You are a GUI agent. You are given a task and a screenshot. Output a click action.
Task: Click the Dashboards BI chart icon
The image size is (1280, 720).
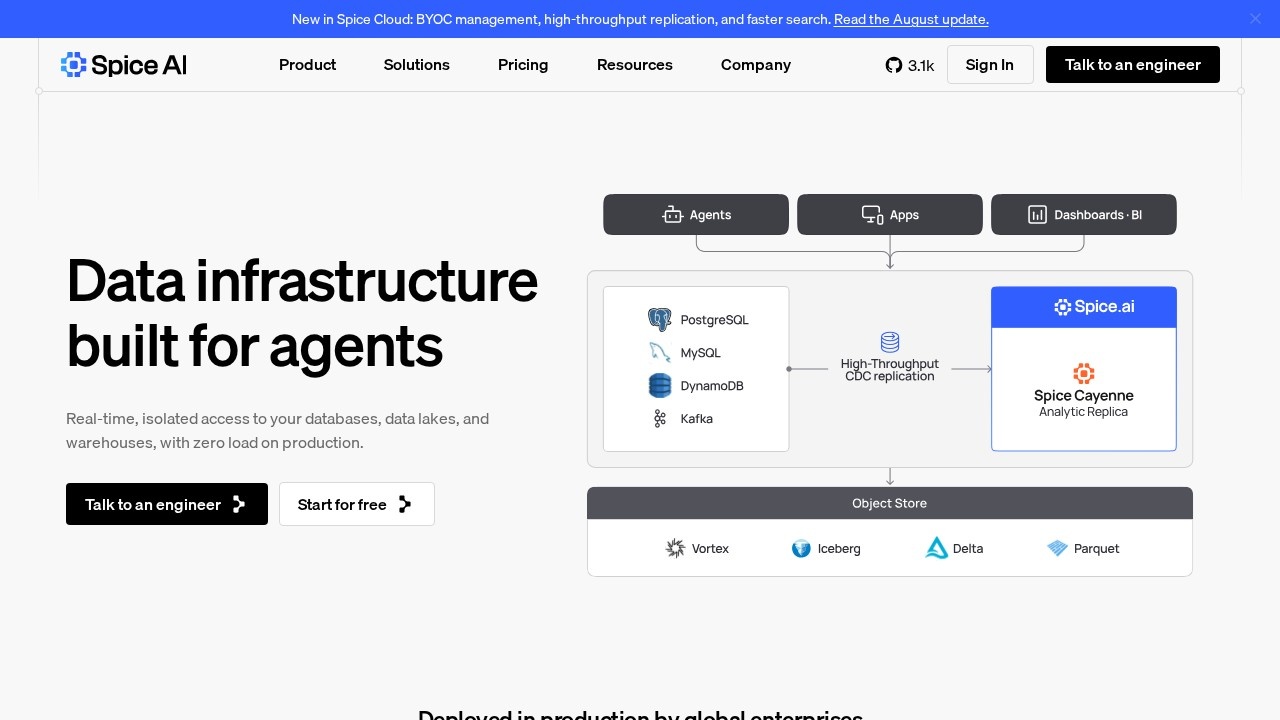(1037, 215)
